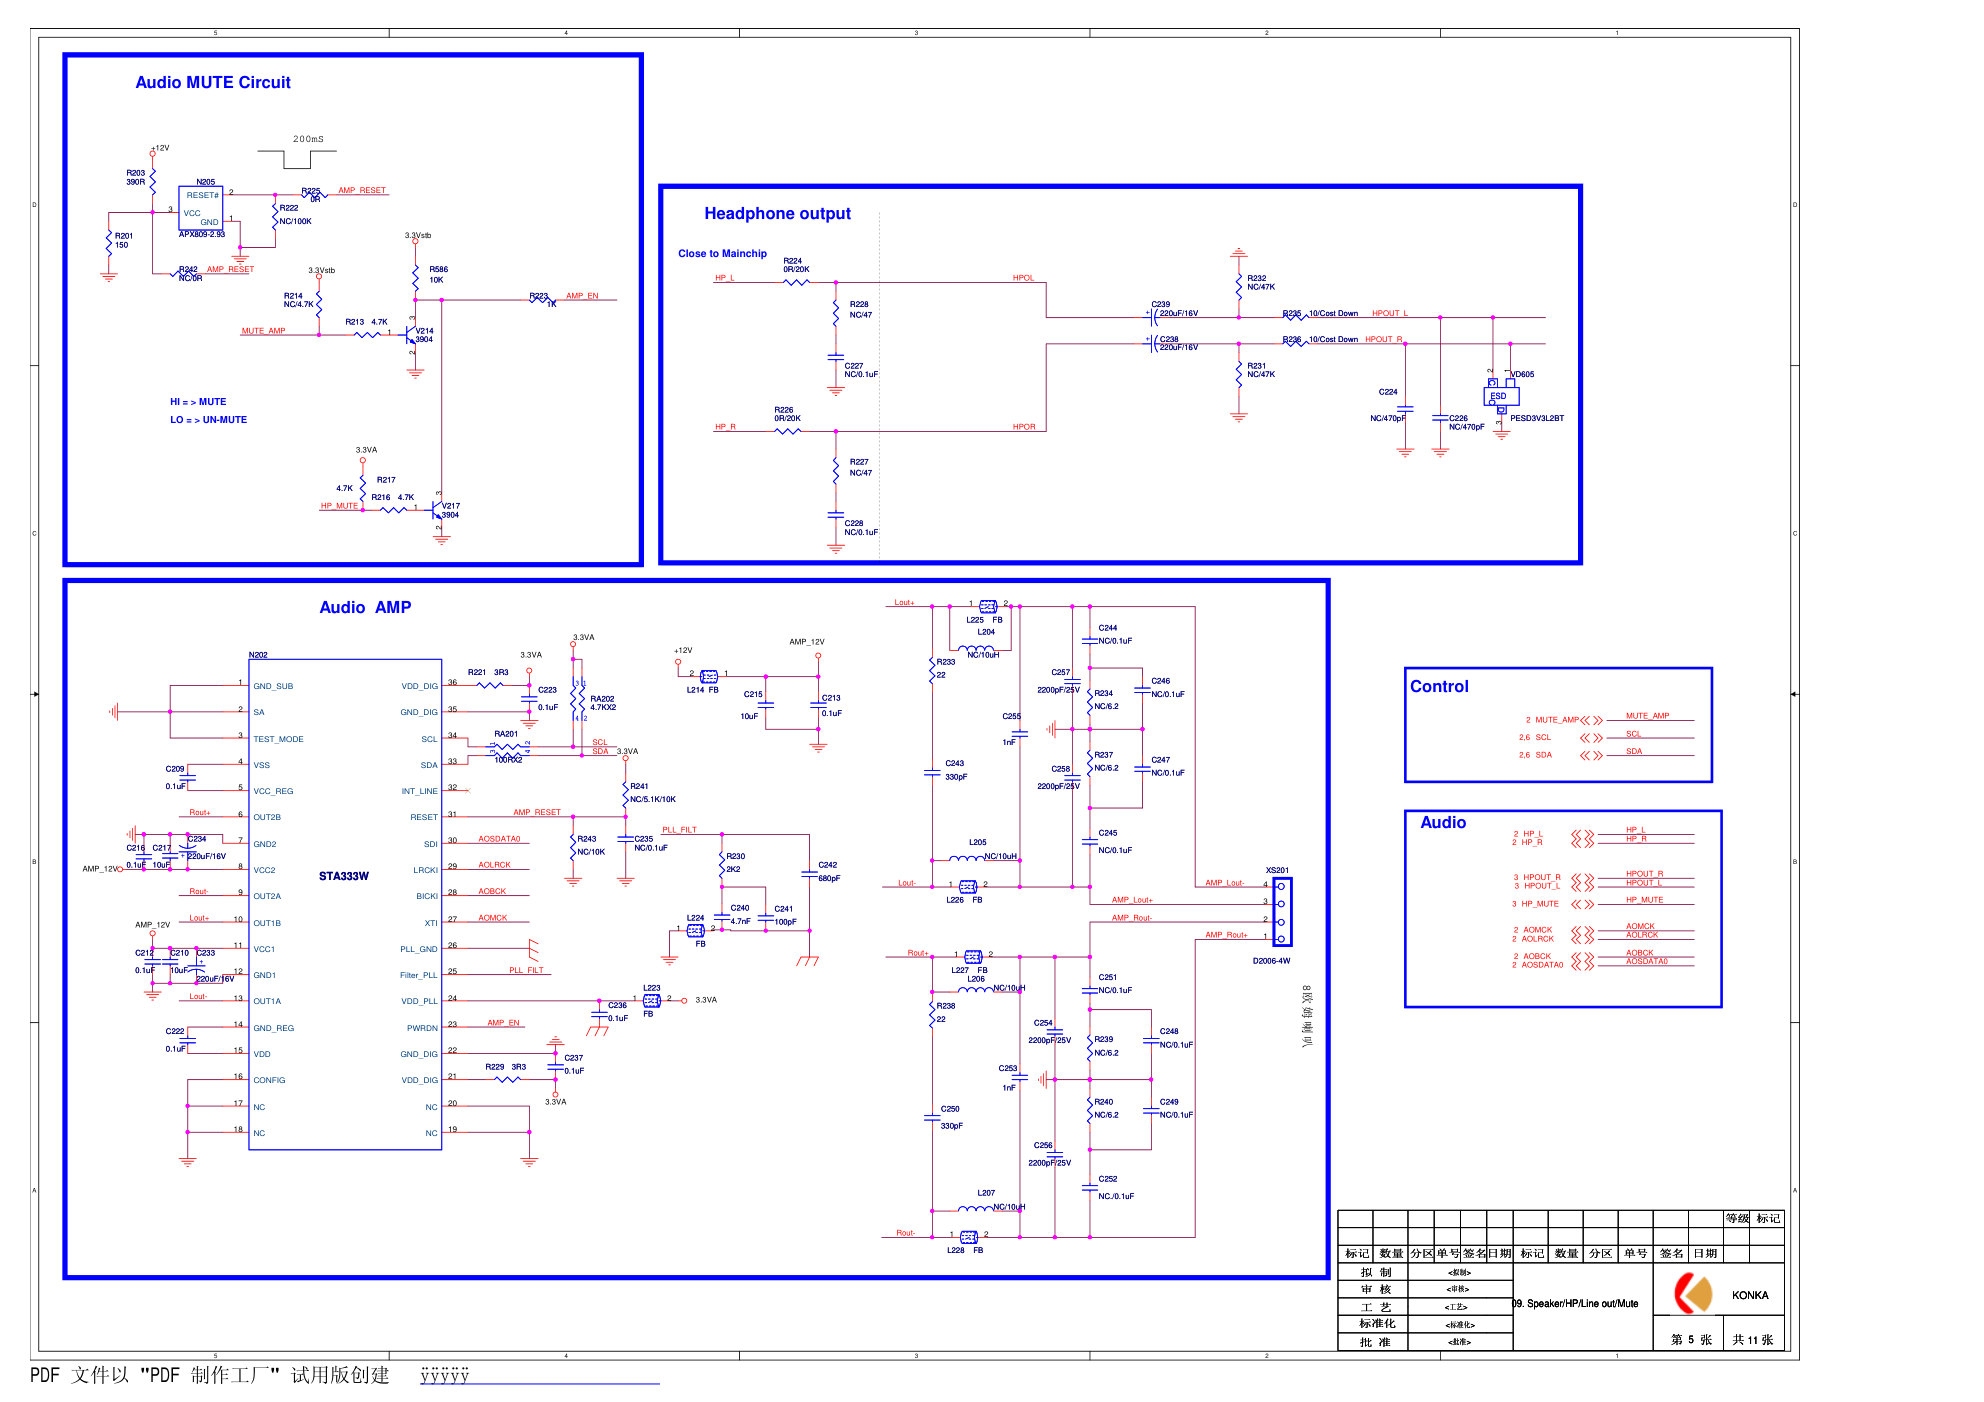Click the R241 NC/5.1K/10K label
The image size is (1984, 1402).
pos(653,793)
